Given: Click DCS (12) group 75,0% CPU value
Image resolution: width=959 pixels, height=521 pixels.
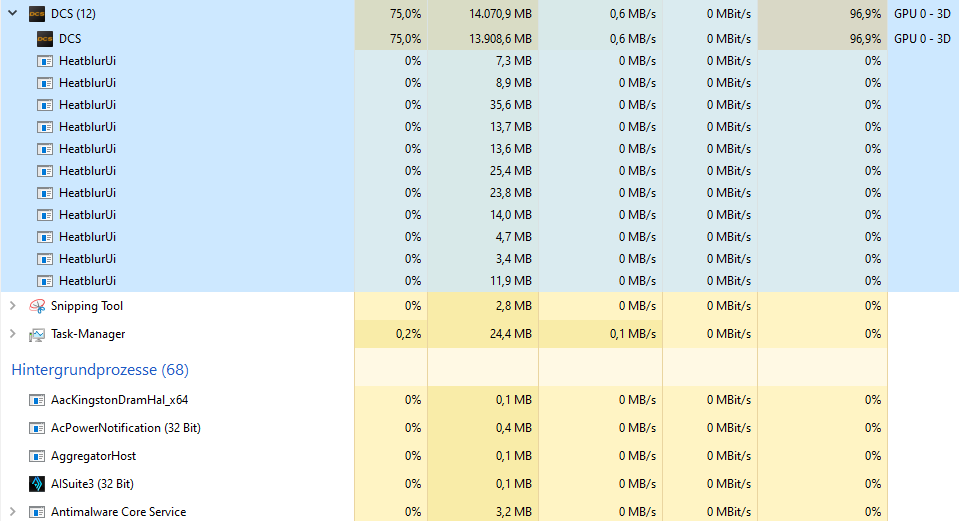Looking at the screenshot, I should pyautogui.click(x=405, y=13).
